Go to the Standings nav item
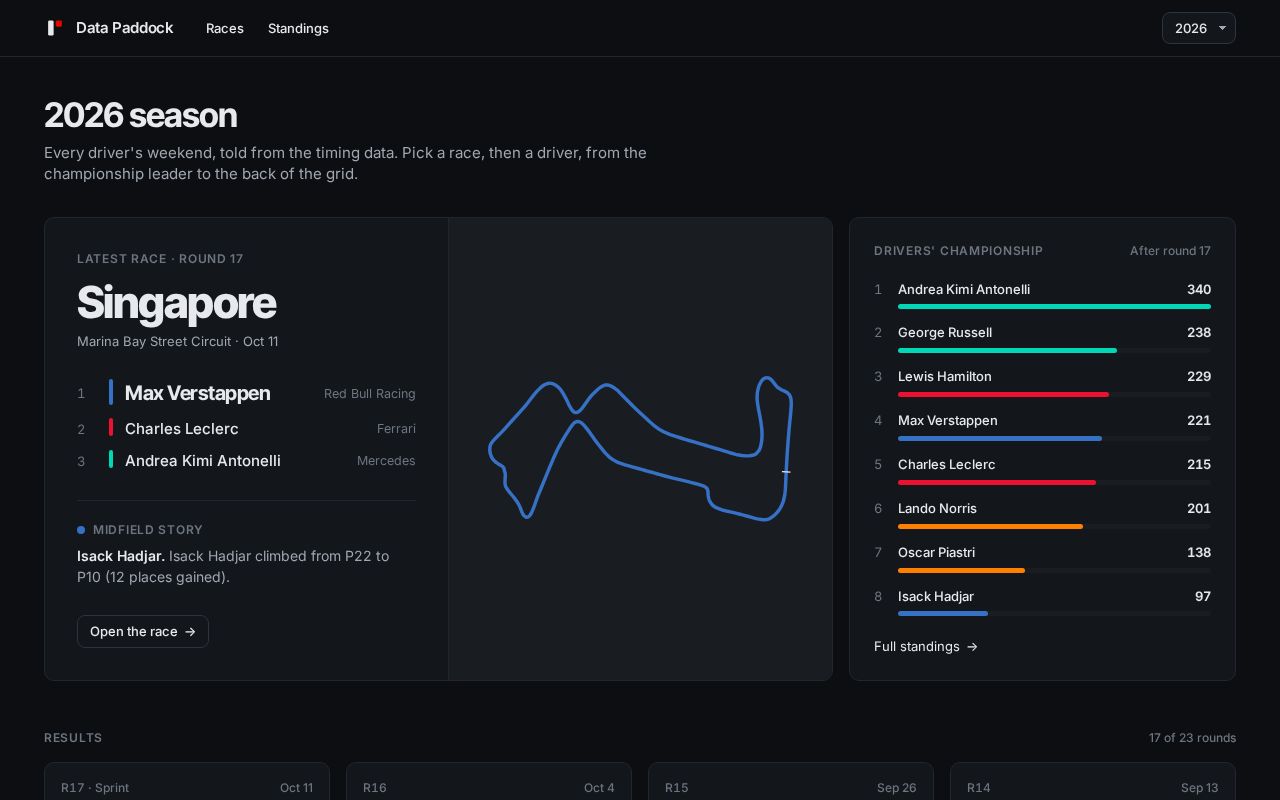Screen dimensions: 1280x800 (298, 28)
